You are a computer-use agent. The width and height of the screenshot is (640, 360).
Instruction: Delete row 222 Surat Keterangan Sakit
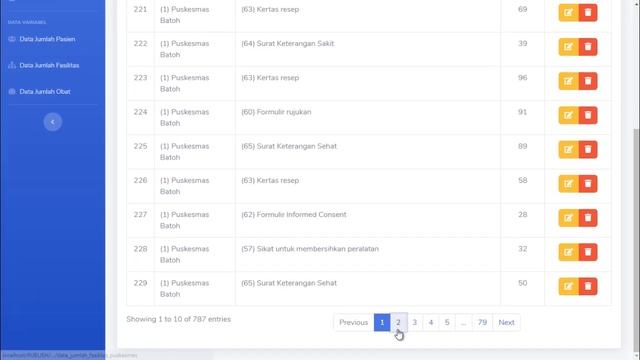588,47
